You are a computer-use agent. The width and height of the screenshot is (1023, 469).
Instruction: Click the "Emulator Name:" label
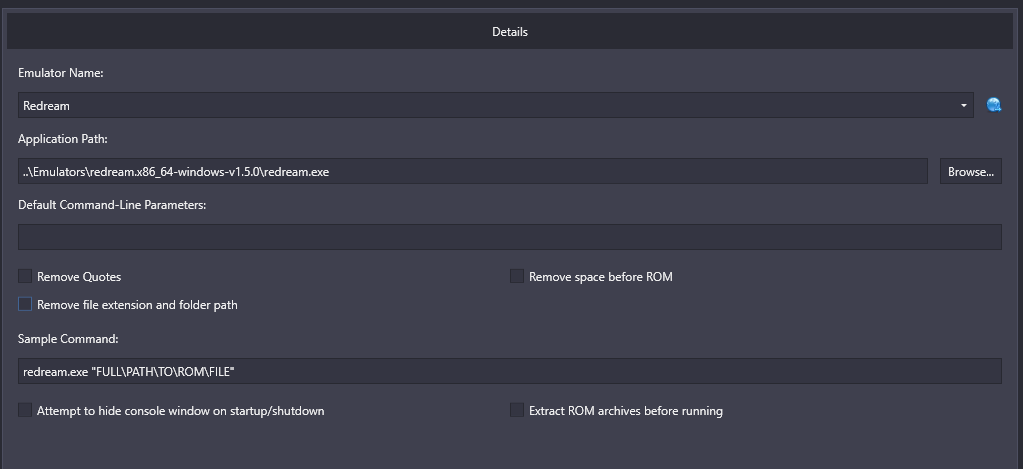tap(61, 73)
